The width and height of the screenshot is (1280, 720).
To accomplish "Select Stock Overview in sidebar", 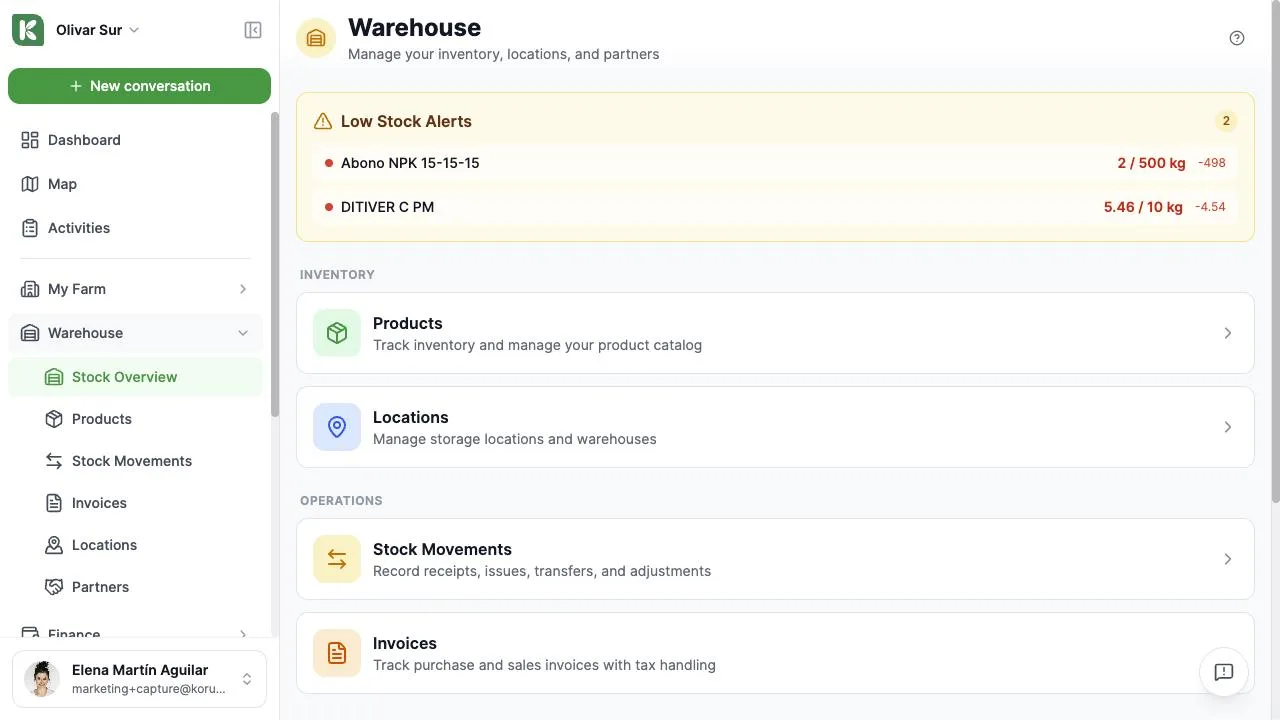I will pyautogui.click(x=135, y=377).
